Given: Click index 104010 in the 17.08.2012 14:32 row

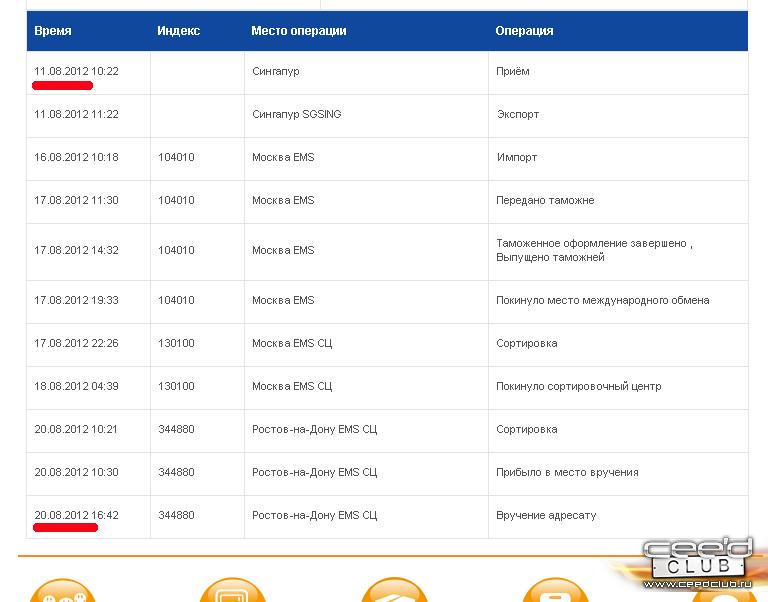Looking at the screenshot, I should [176, 250].
